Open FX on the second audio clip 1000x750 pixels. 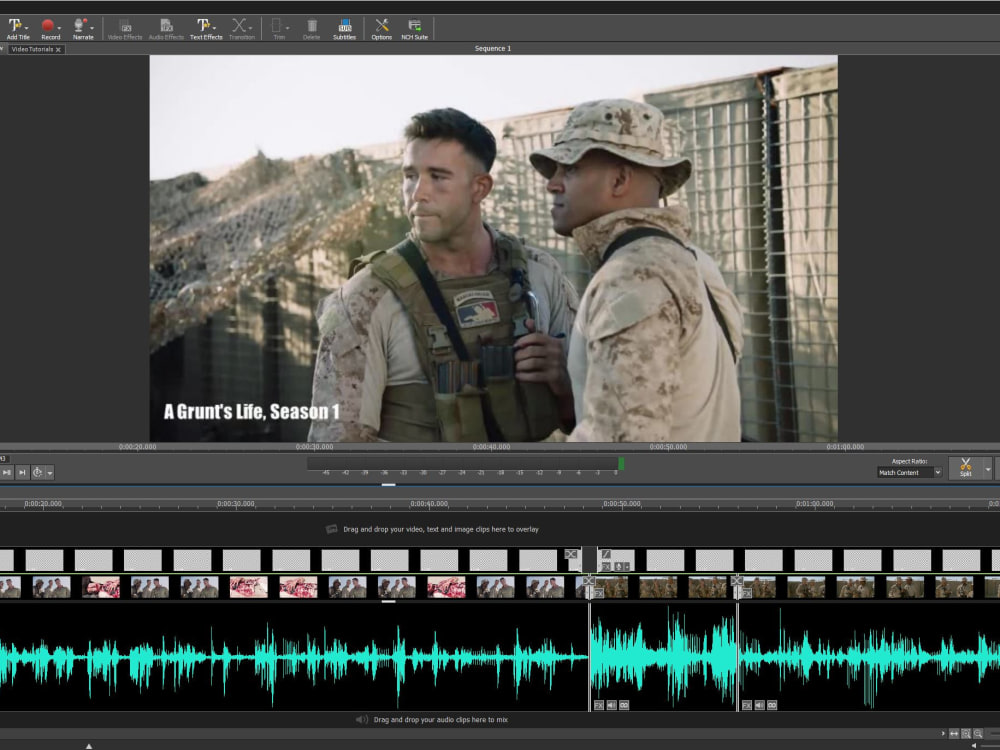point(599,705)
